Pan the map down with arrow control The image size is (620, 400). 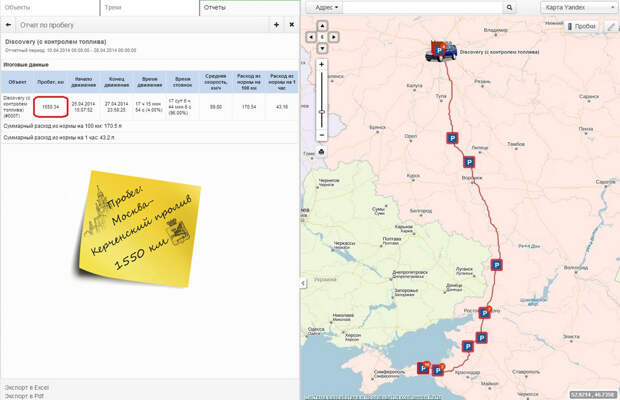click(322, 48)
